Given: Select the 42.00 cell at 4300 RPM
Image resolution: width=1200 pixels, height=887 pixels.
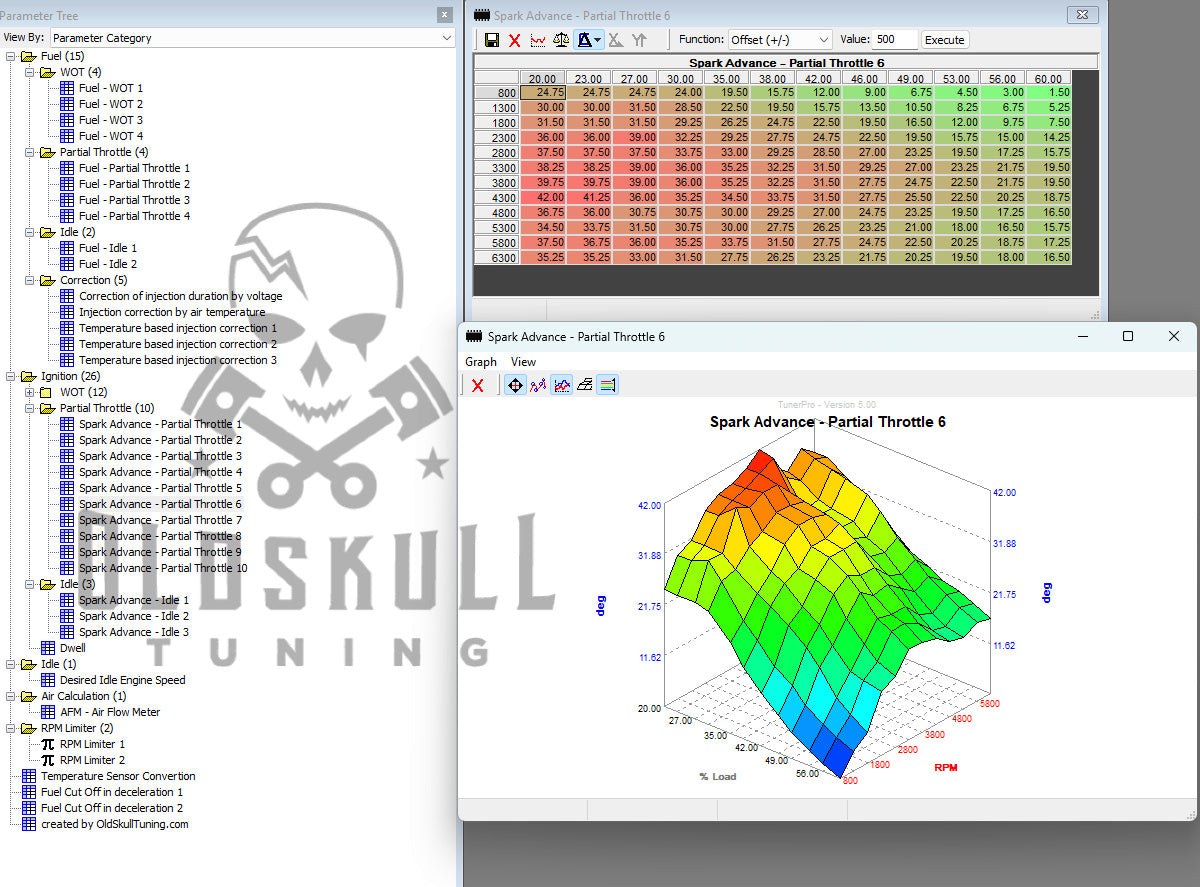Looking at the screenshot, I should click(x=543, y=198).
